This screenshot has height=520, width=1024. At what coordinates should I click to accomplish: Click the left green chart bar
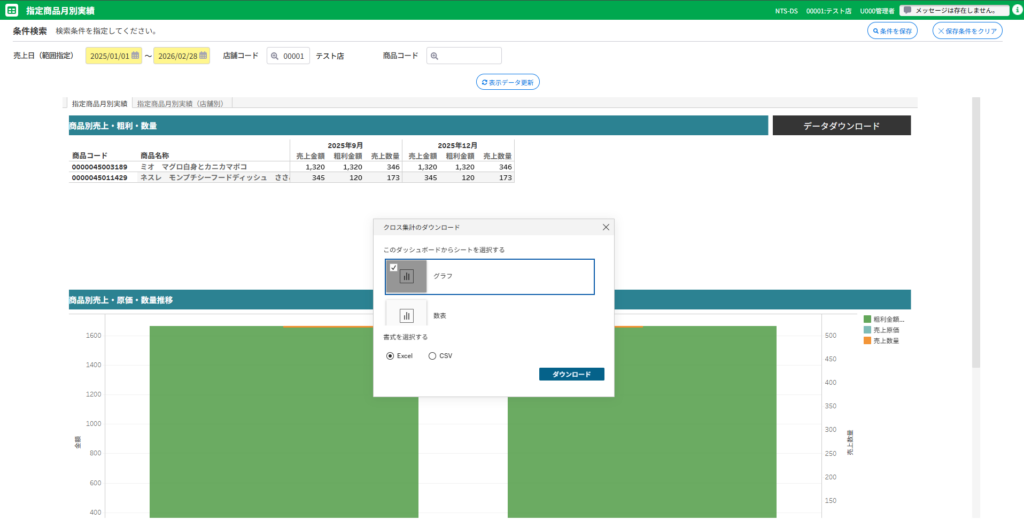(284, 422)
